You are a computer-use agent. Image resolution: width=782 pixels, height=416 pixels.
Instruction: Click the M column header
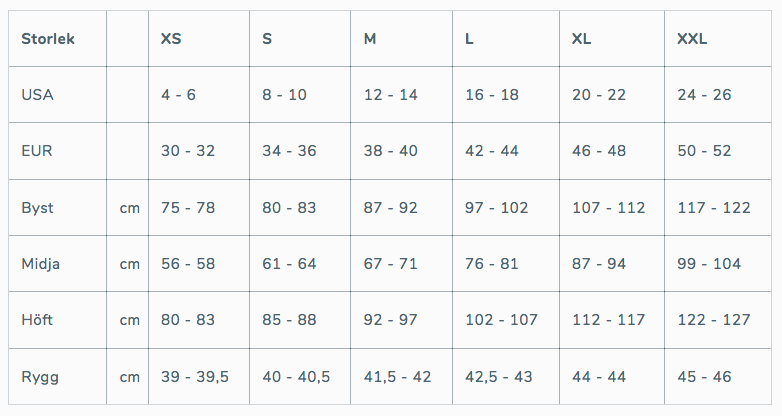tap(401, 38)
